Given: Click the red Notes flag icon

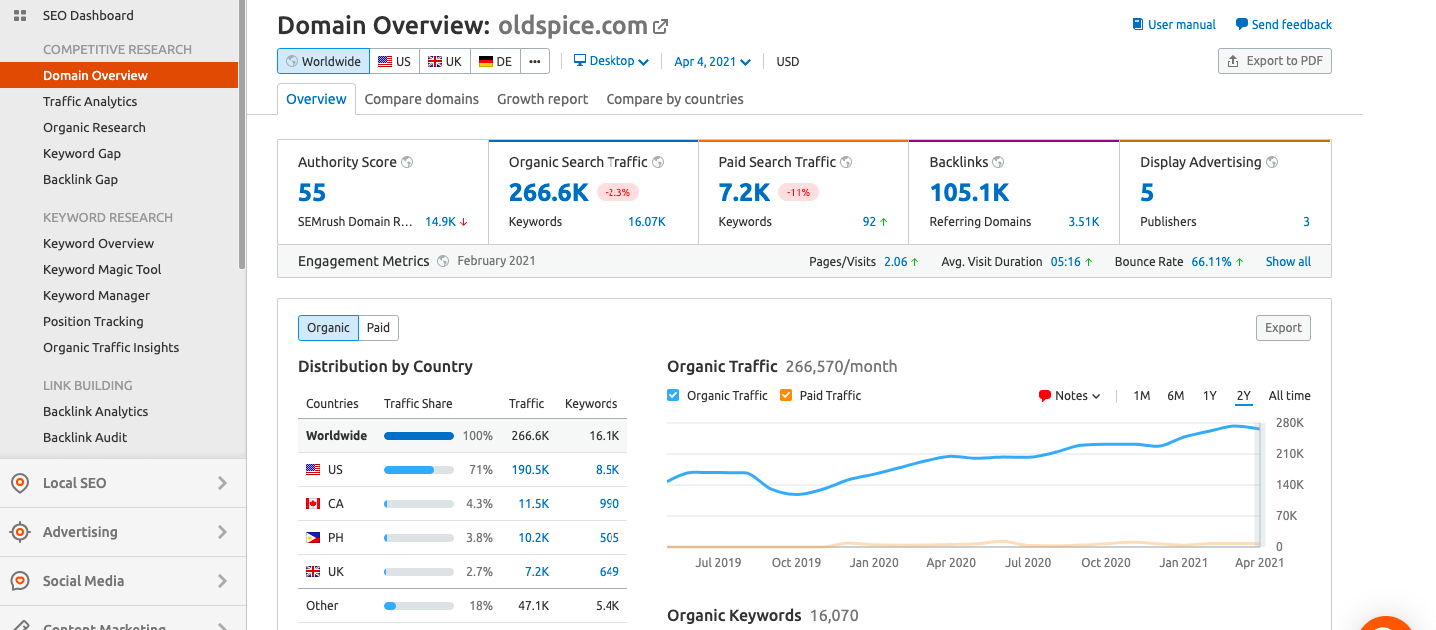Looking at the screenshot, I should [1045, 396].
